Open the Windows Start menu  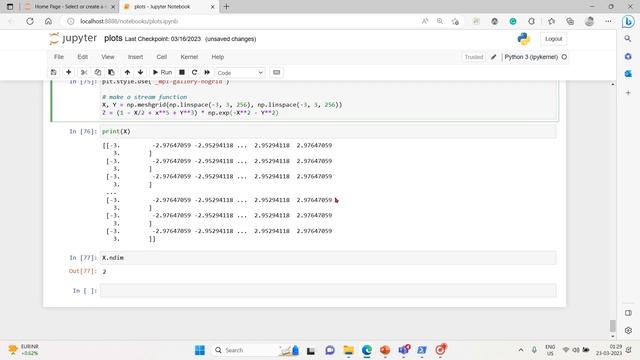pos(200,350)
